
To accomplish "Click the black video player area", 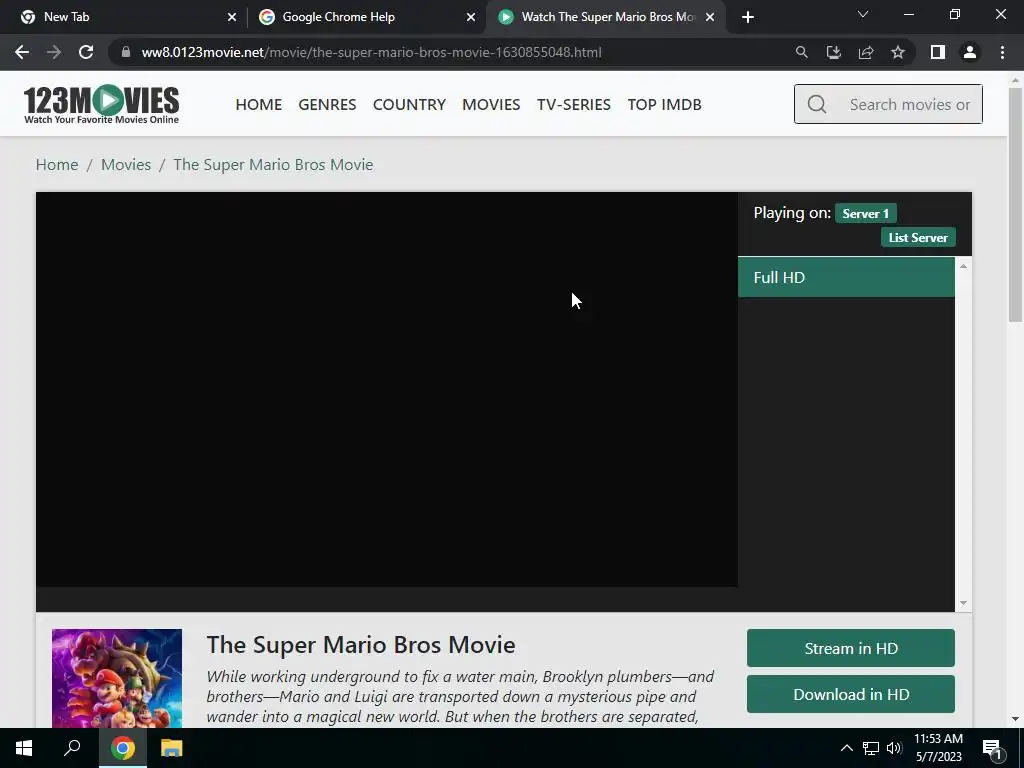I will 387,389.
